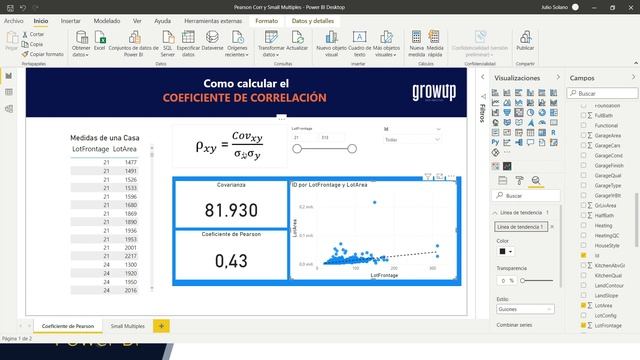Screen dimensions: 640x360
Task: Check the FullBath field checkbox
Action: pyautogui.click(x=583, y=116)
